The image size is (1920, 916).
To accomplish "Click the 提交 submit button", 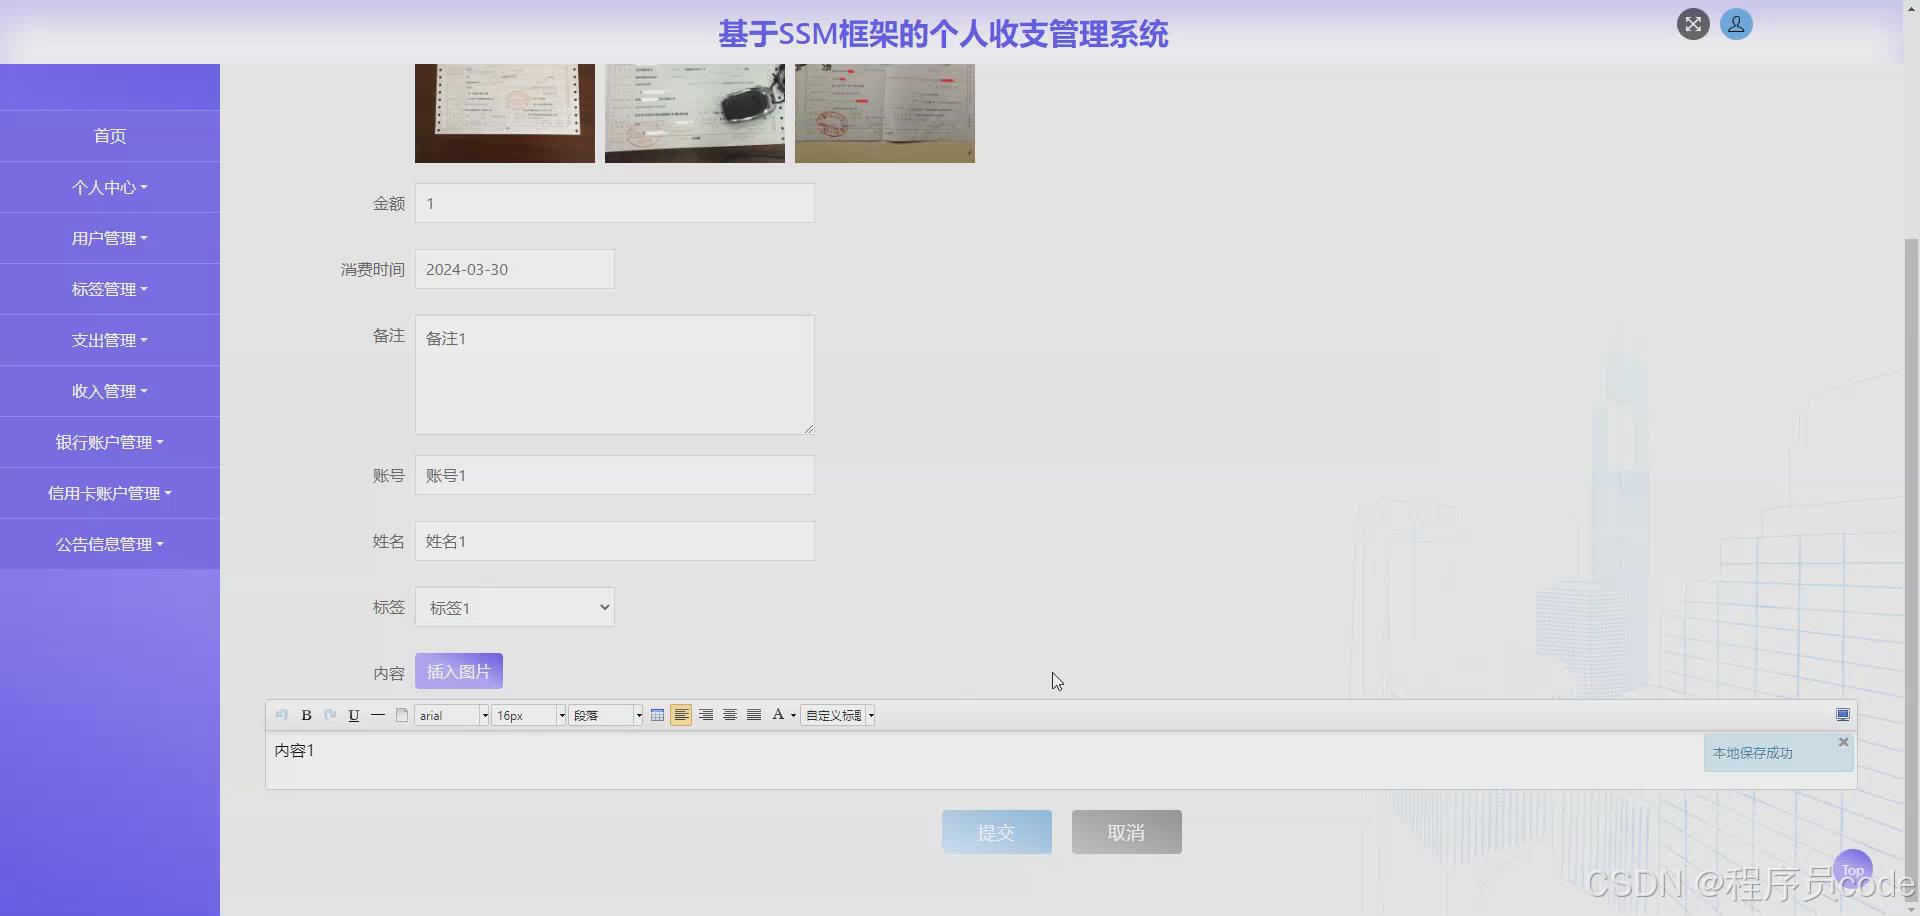I will [x=996, y=831].
